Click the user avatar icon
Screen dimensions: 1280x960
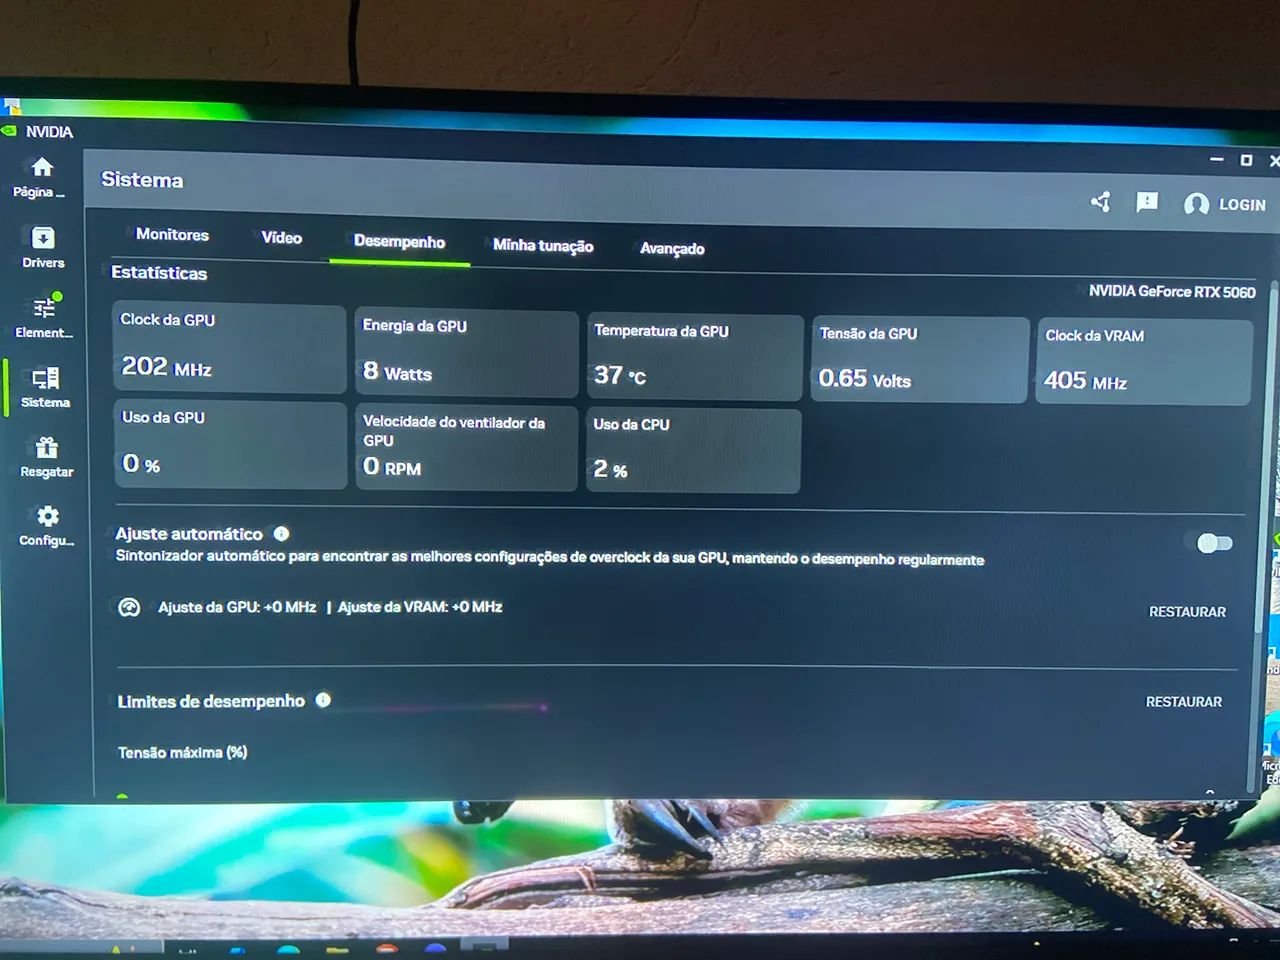coord(1196,204)
